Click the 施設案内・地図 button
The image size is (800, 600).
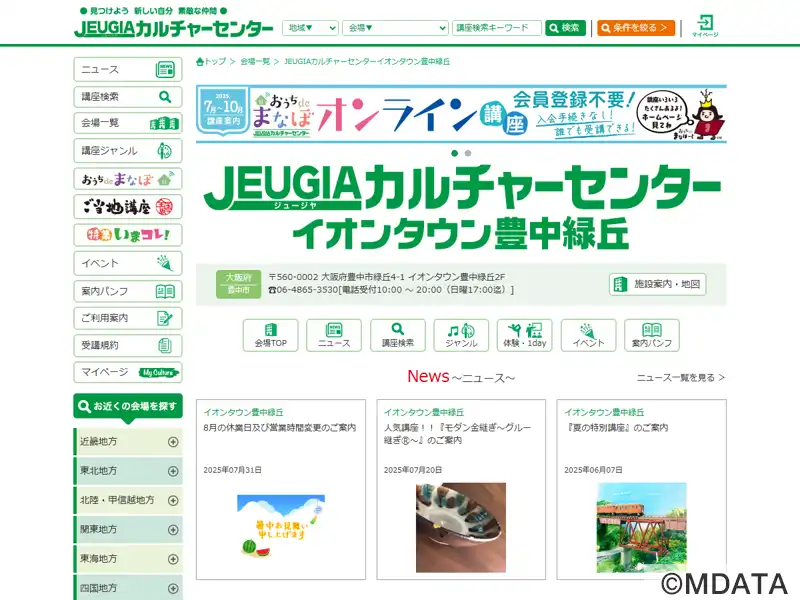[658, 284]
